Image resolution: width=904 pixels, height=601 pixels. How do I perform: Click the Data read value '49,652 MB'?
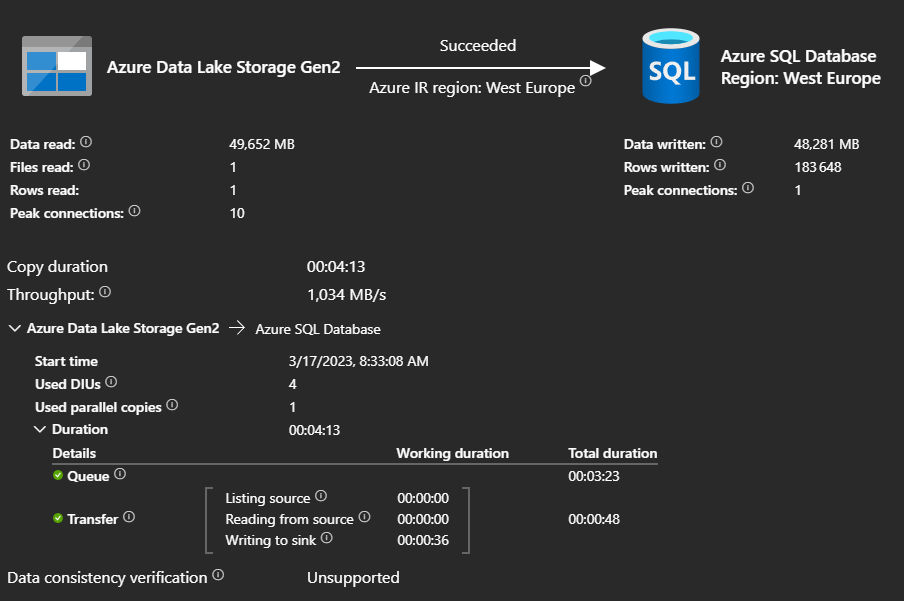click(x=262, y=144)
